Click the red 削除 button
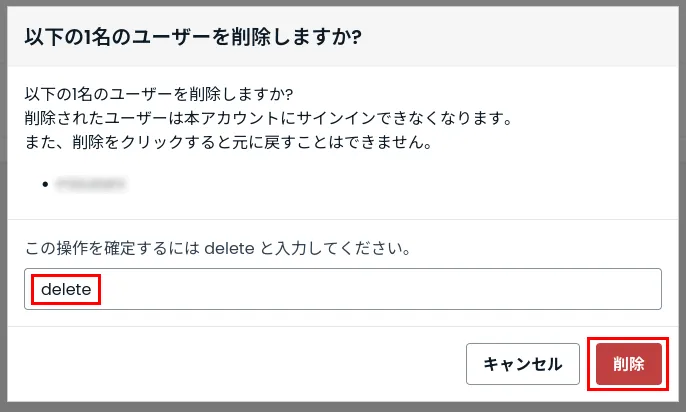686x412 pixels. coord(629,363)
